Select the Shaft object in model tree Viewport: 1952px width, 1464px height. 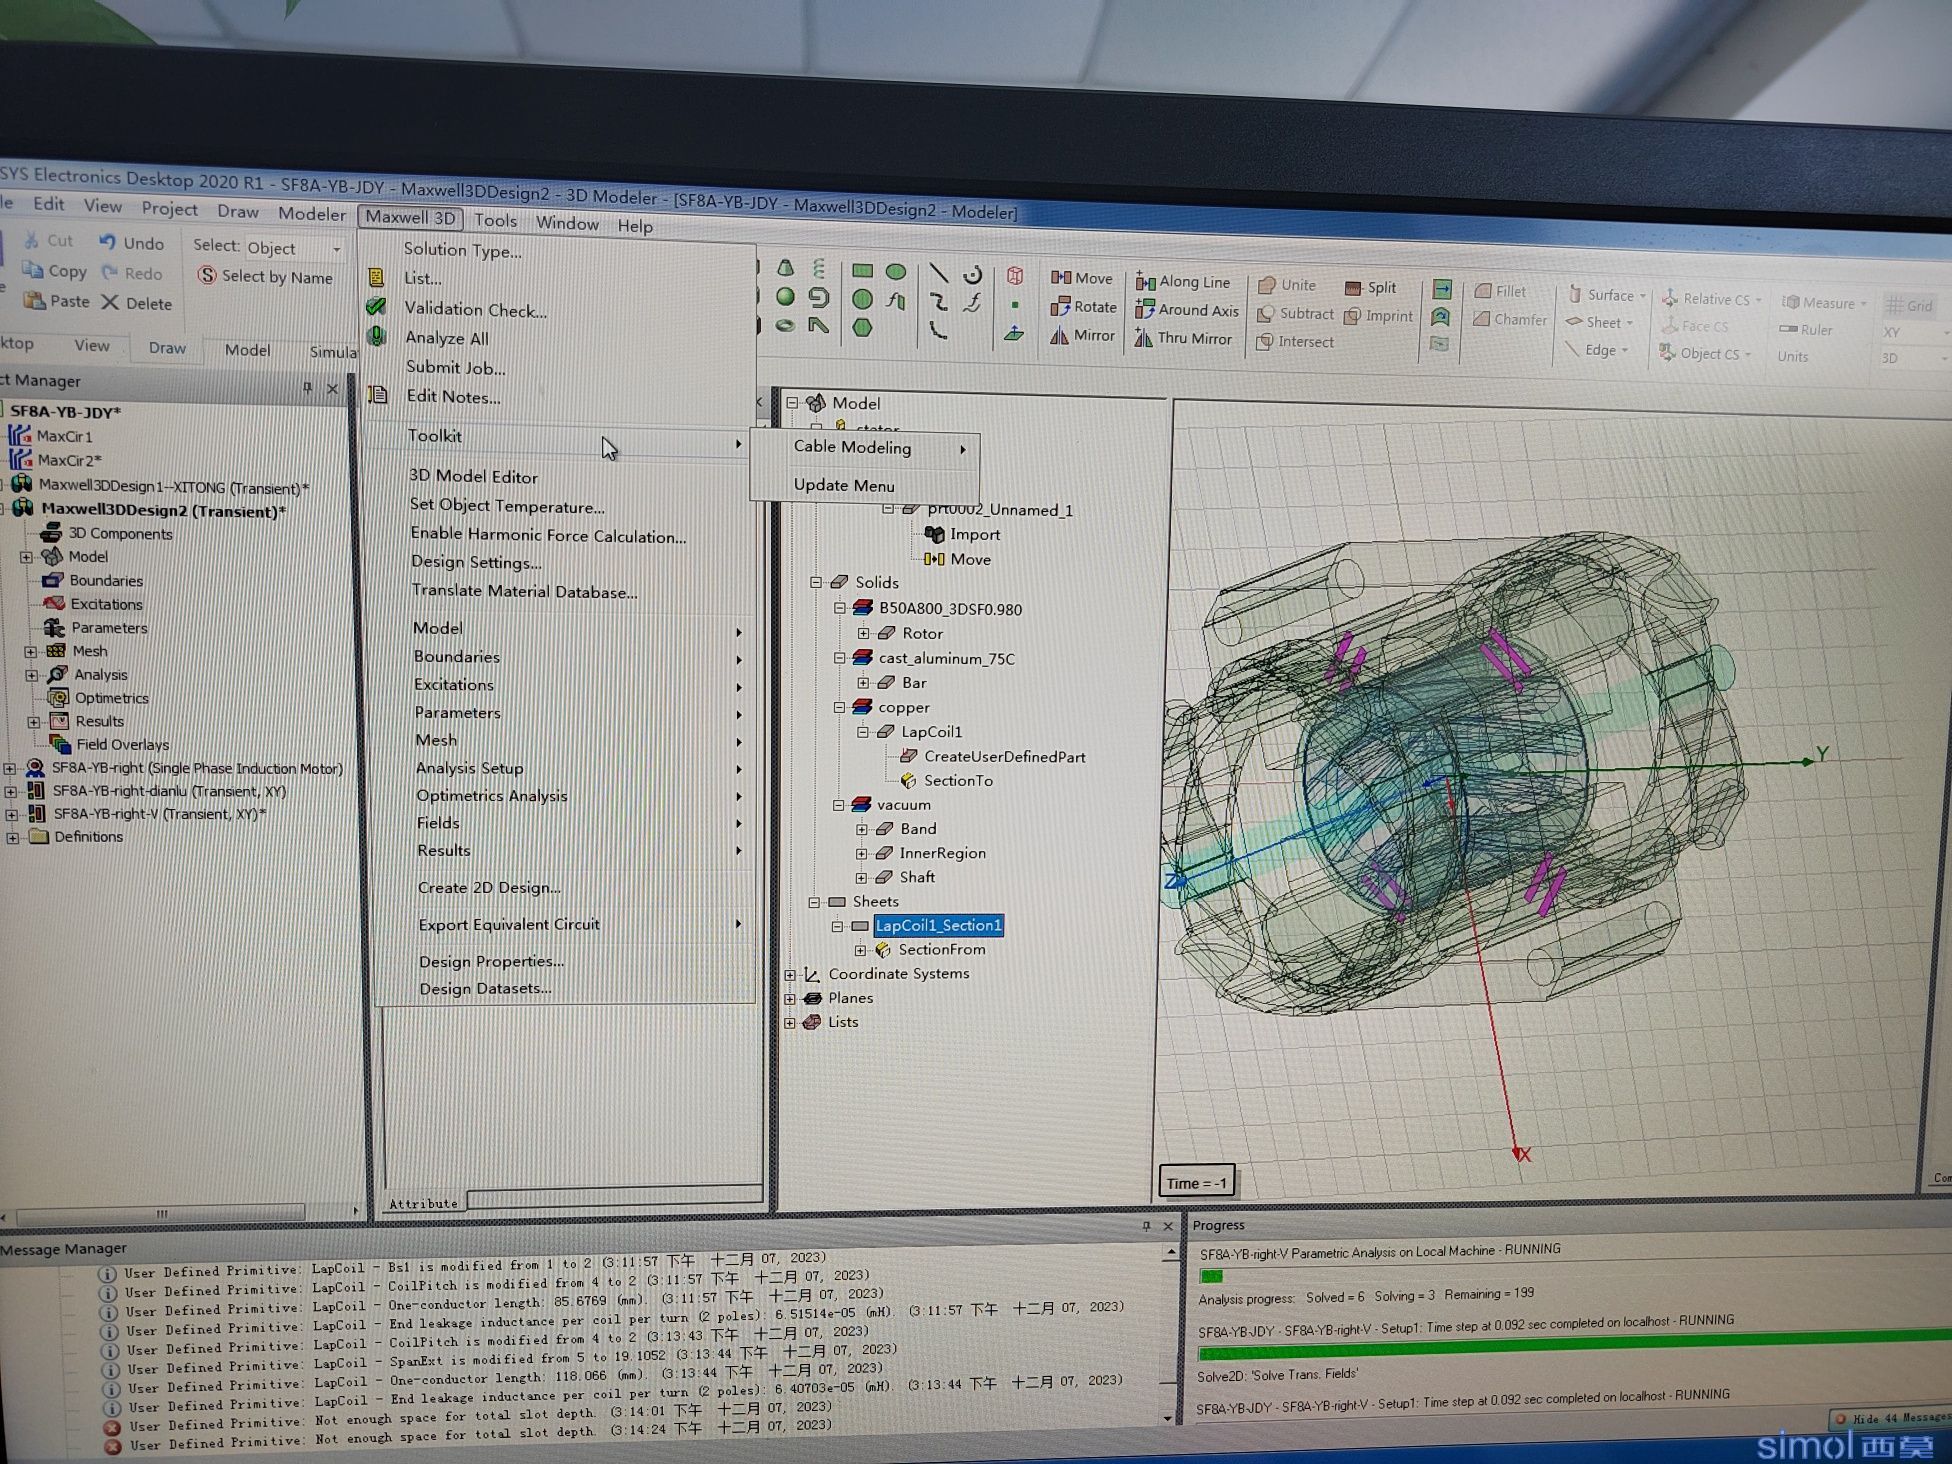(x=917, y=877)
